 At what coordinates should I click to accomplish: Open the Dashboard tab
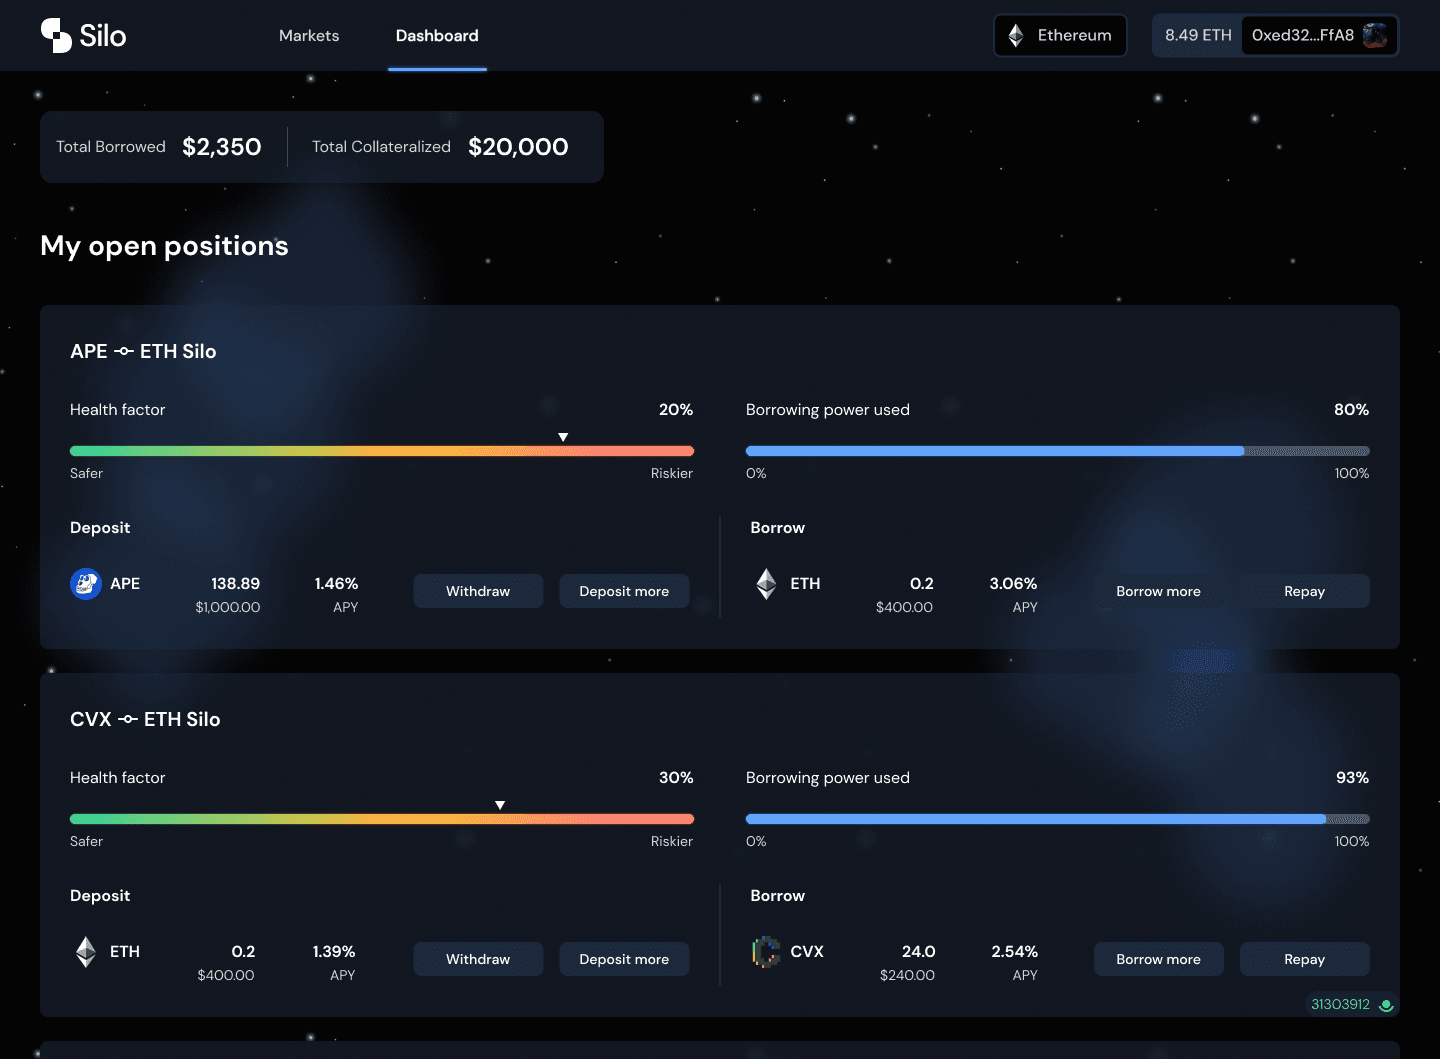(x=437, y=35)
